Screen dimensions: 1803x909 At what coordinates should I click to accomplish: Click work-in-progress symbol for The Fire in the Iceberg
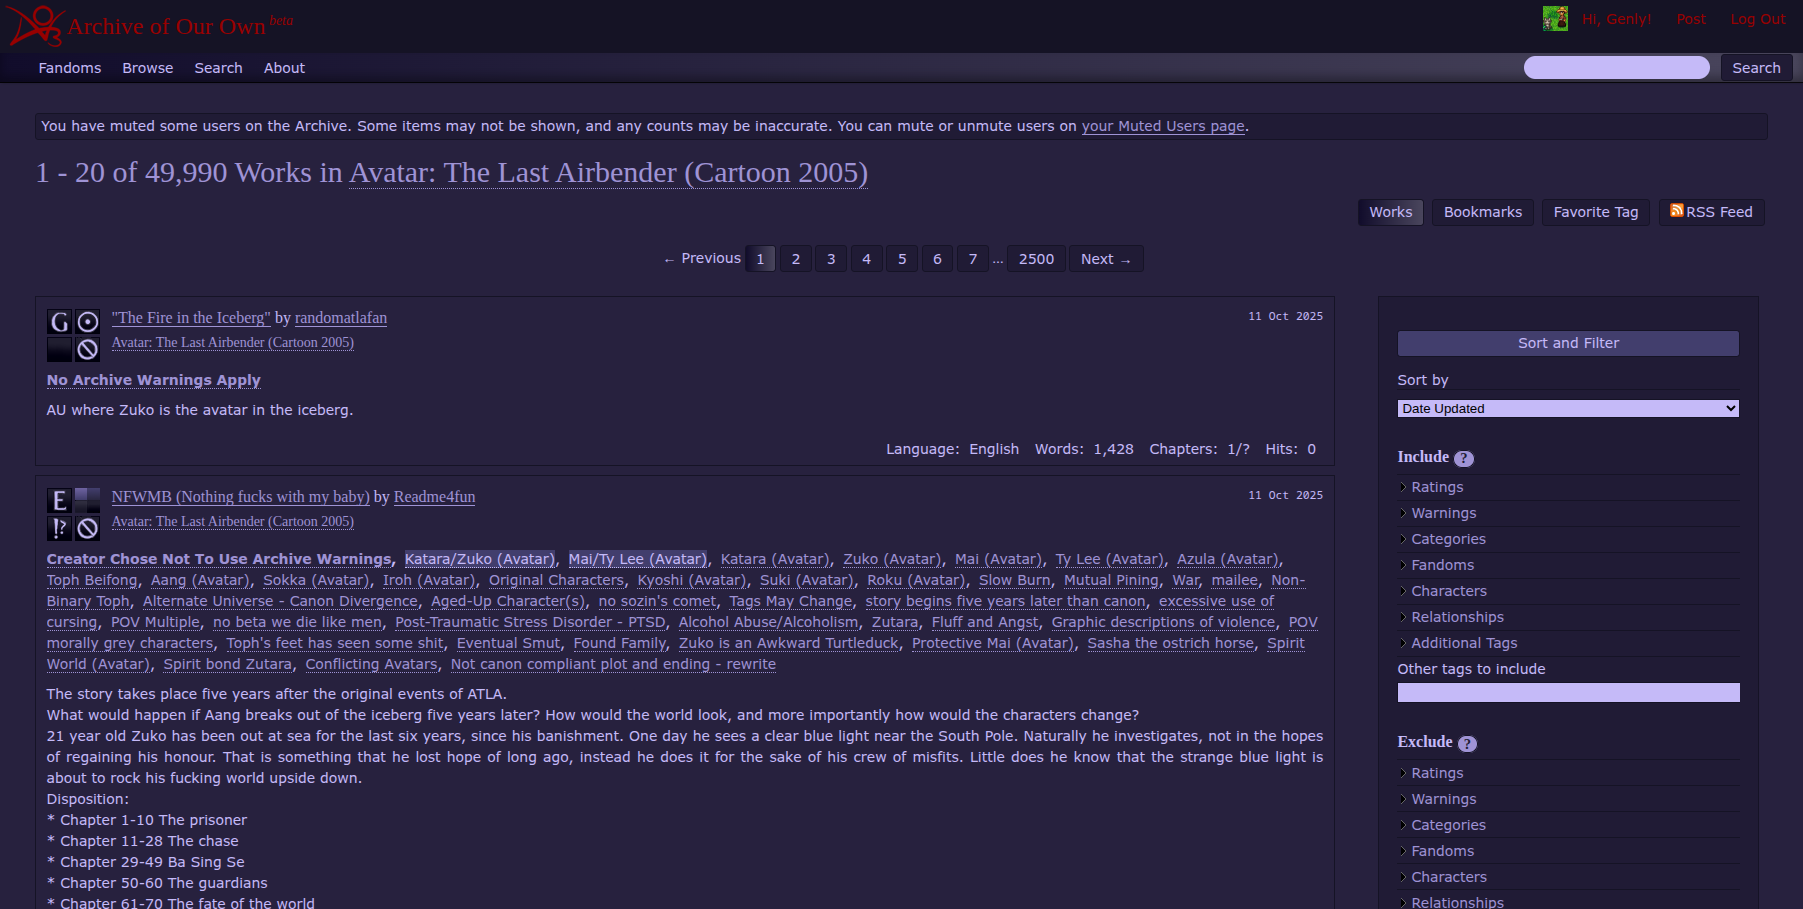point(88,349)
